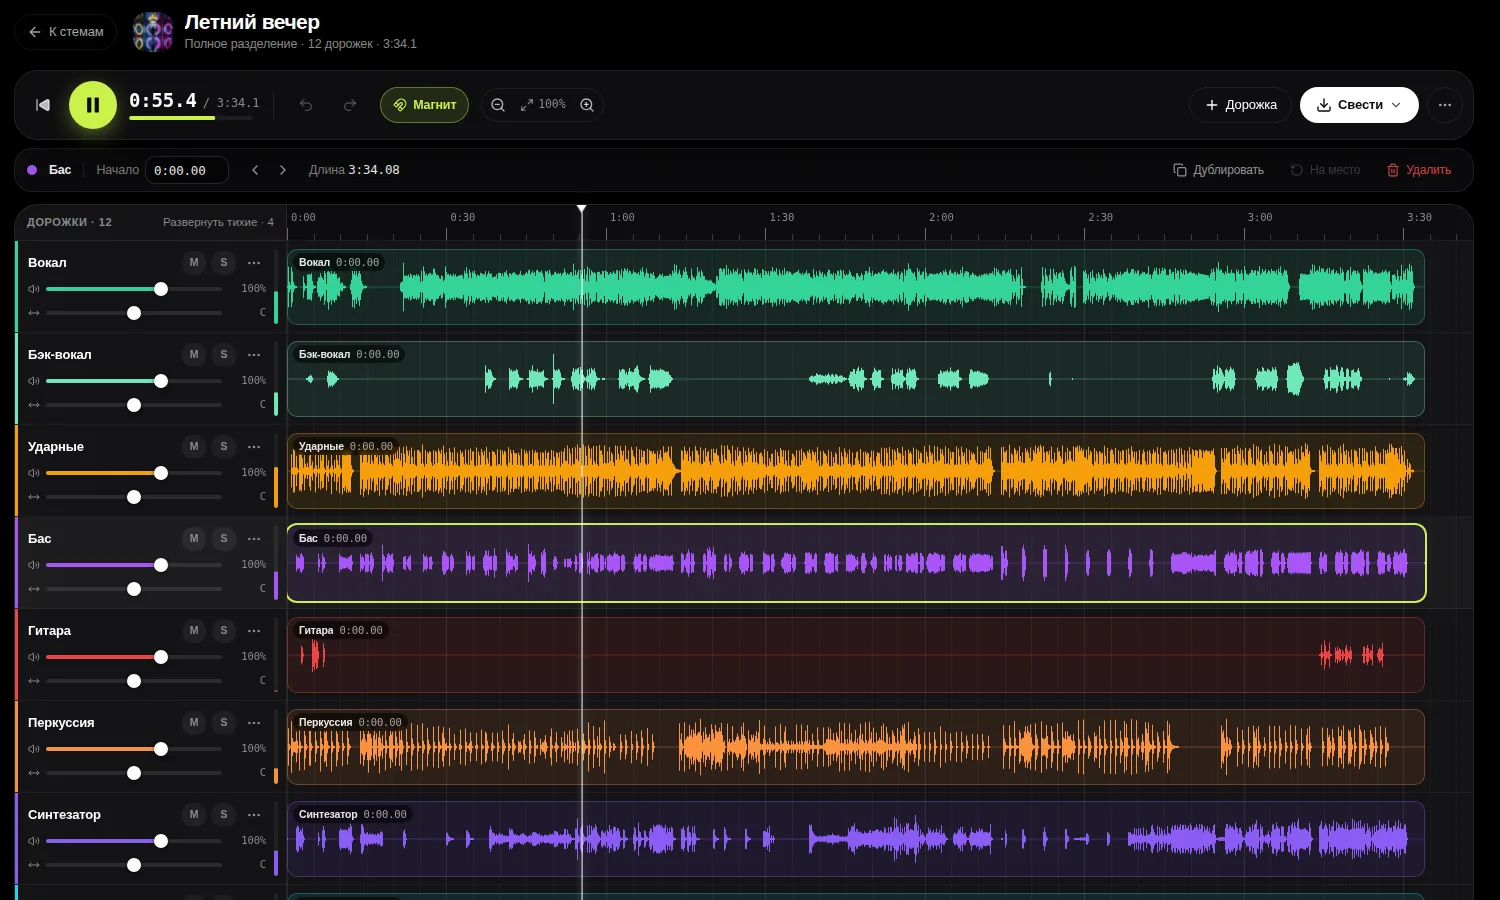
Task: Fit timeline with the 100% zoom control
Action: click(x=543, y=105)
